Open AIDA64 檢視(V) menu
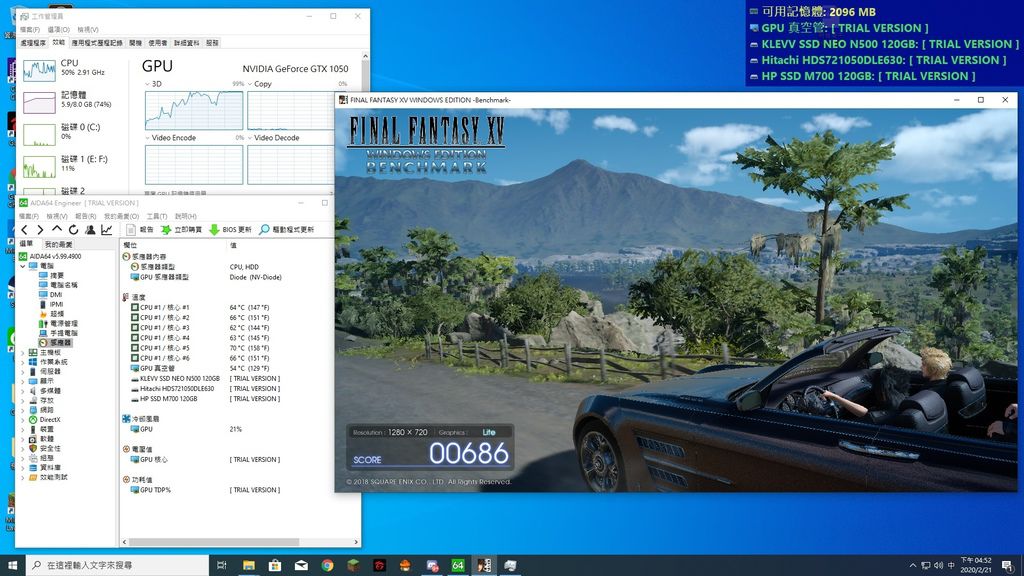This screenshot has width=1024, height=576. tap(57, 216)
